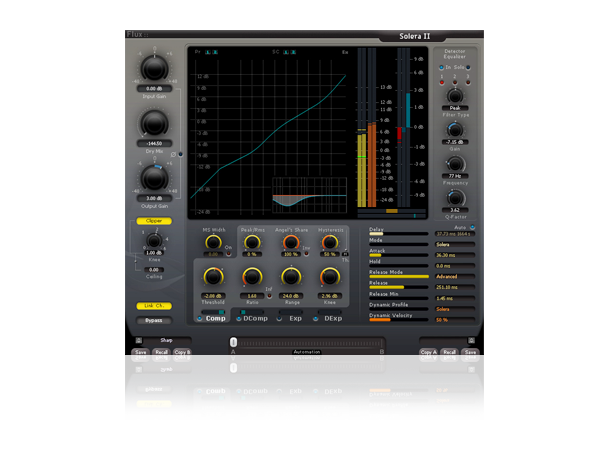
Task: Click the Output Gain knob
Action: click(154, 178)
